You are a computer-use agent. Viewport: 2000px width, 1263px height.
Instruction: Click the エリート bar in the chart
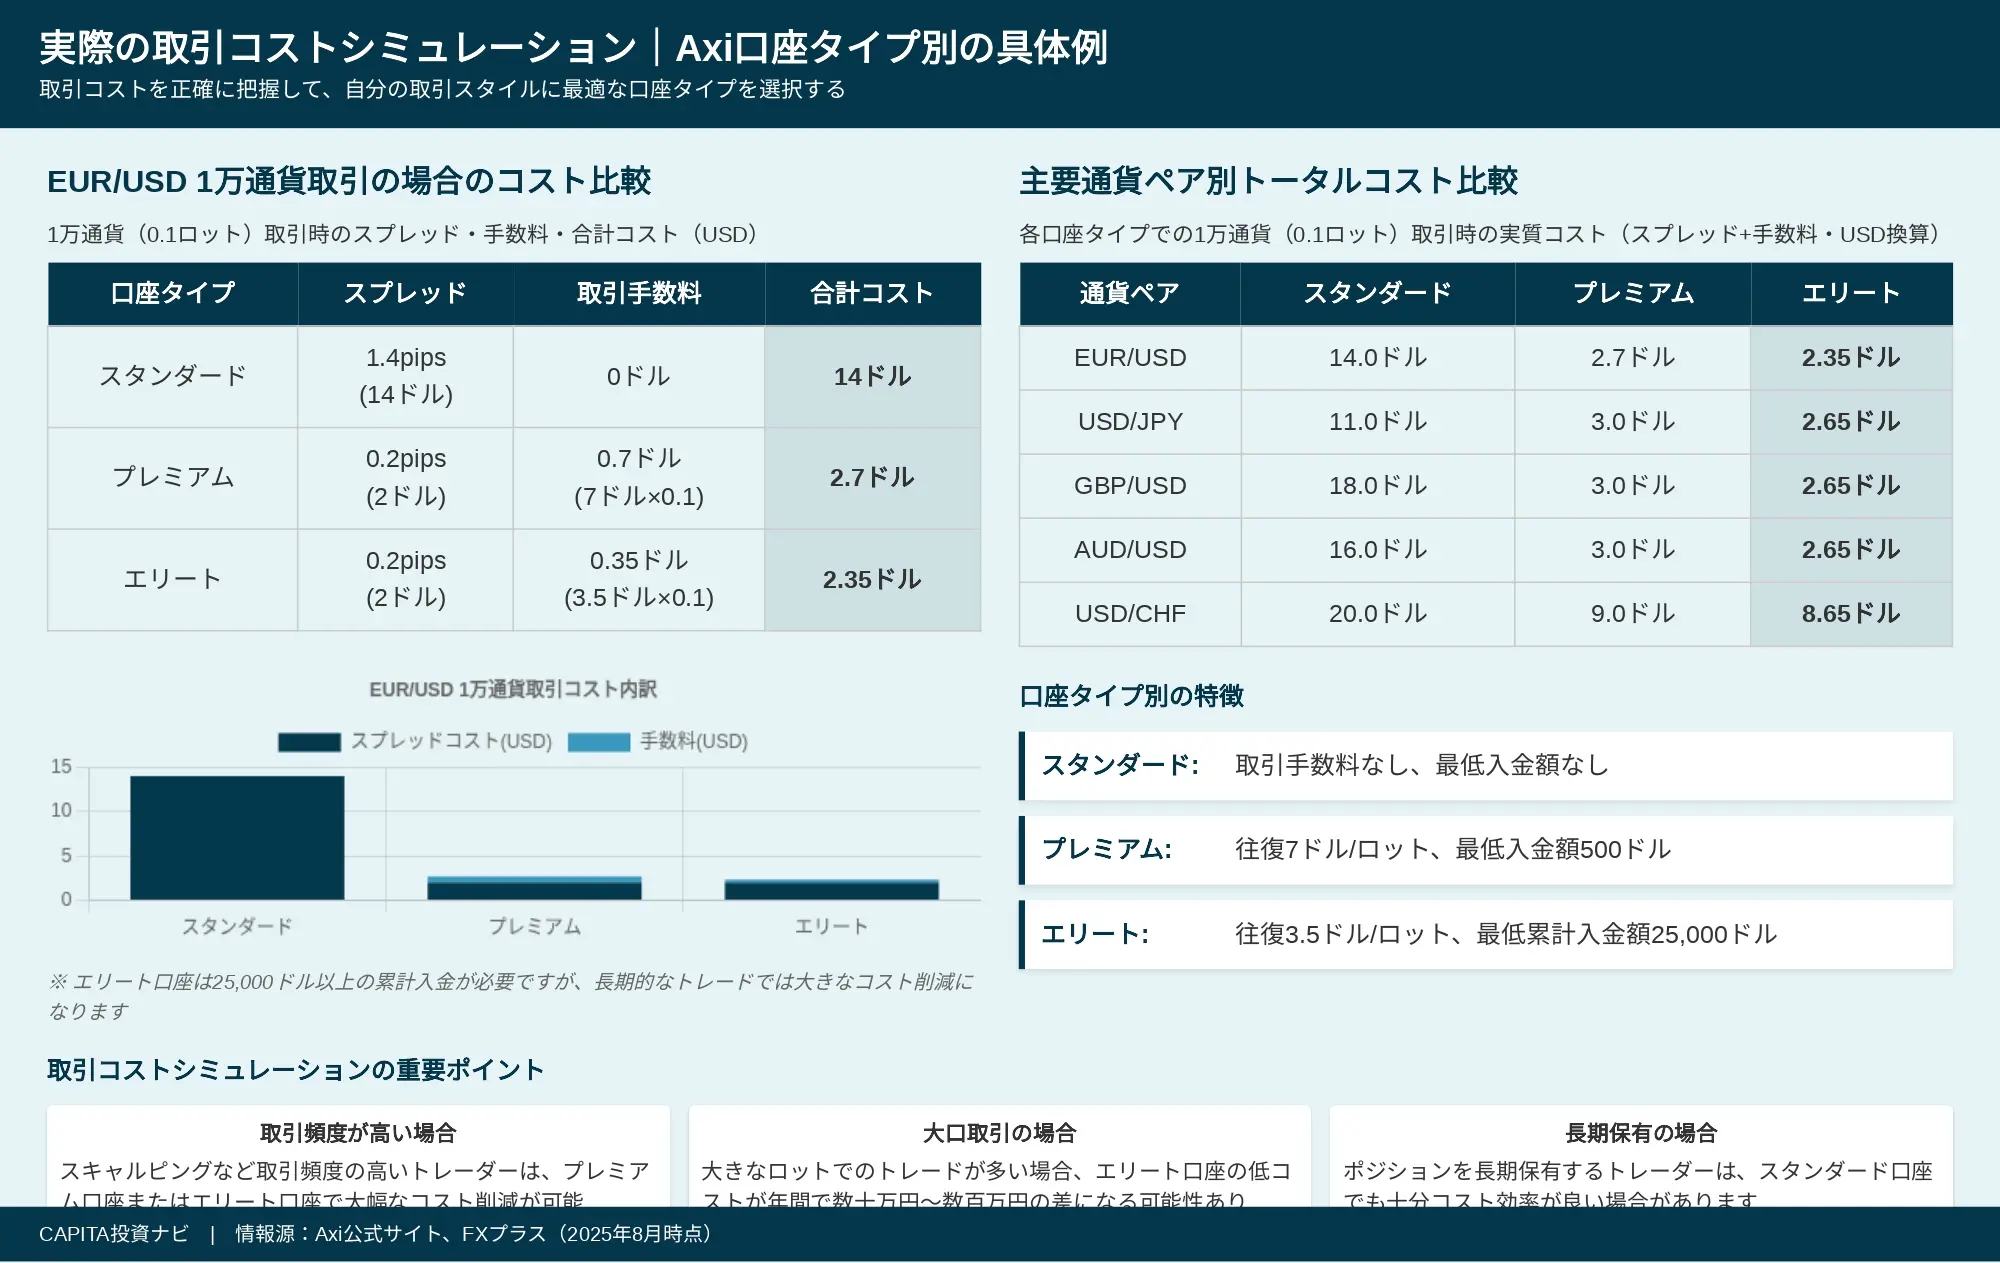point(831,890)
